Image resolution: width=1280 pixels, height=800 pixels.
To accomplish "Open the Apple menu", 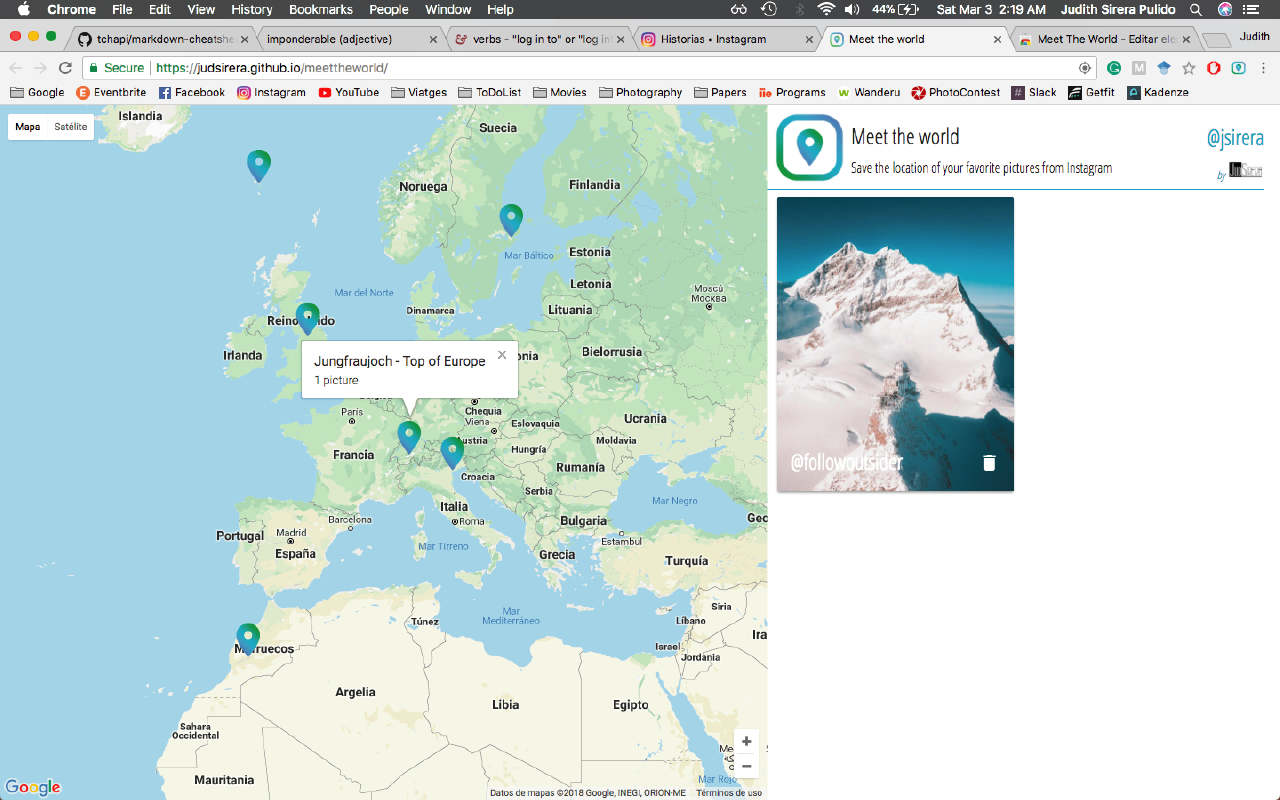I will click(23, 10).
